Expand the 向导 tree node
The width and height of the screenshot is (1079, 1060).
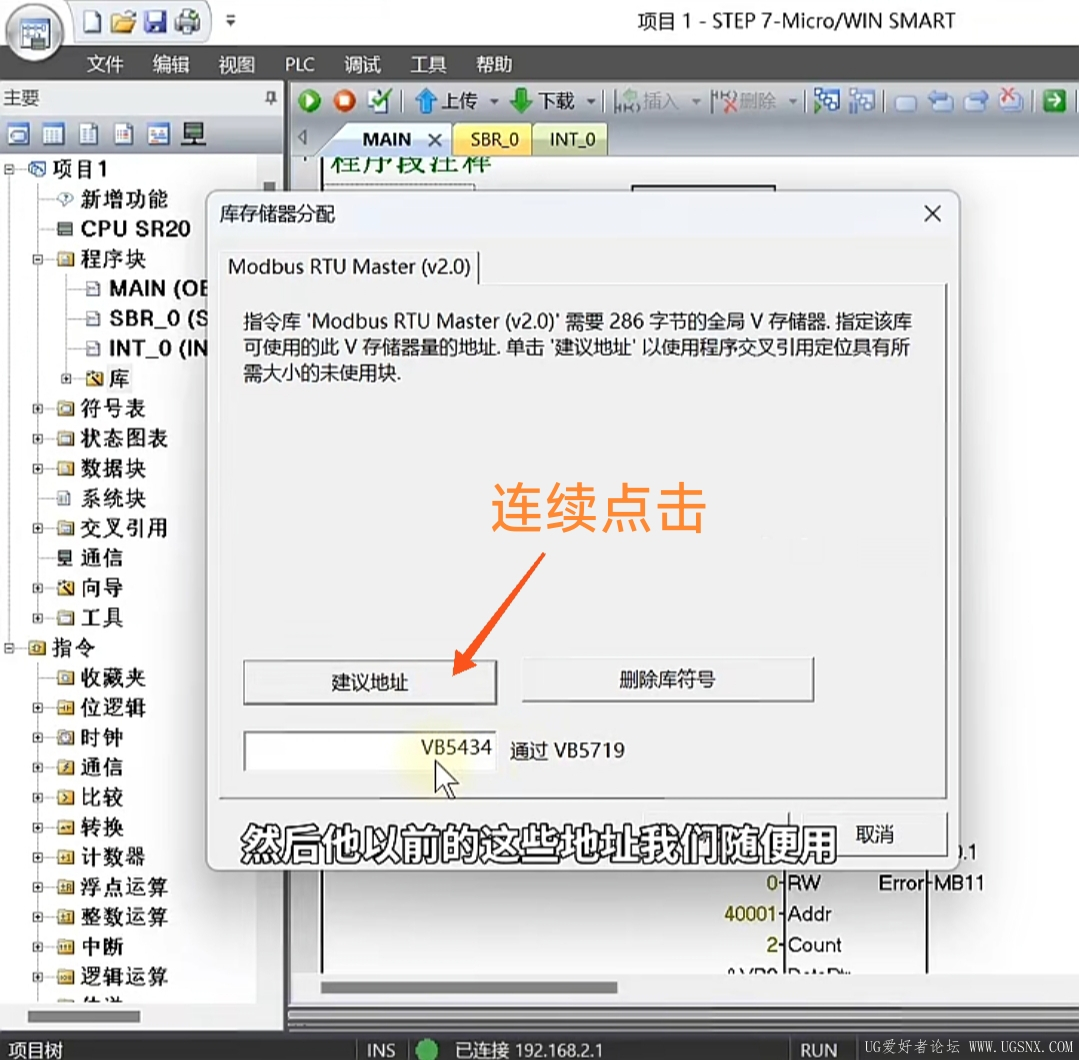click(38, 588)
